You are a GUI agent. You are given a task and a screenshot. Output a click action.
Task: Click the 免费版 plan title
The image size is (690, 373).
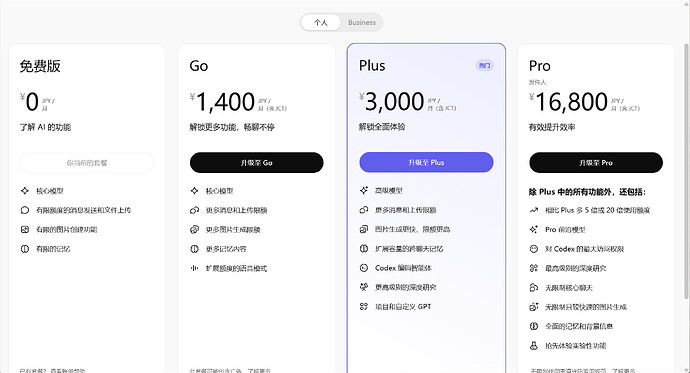coord(40,66)
